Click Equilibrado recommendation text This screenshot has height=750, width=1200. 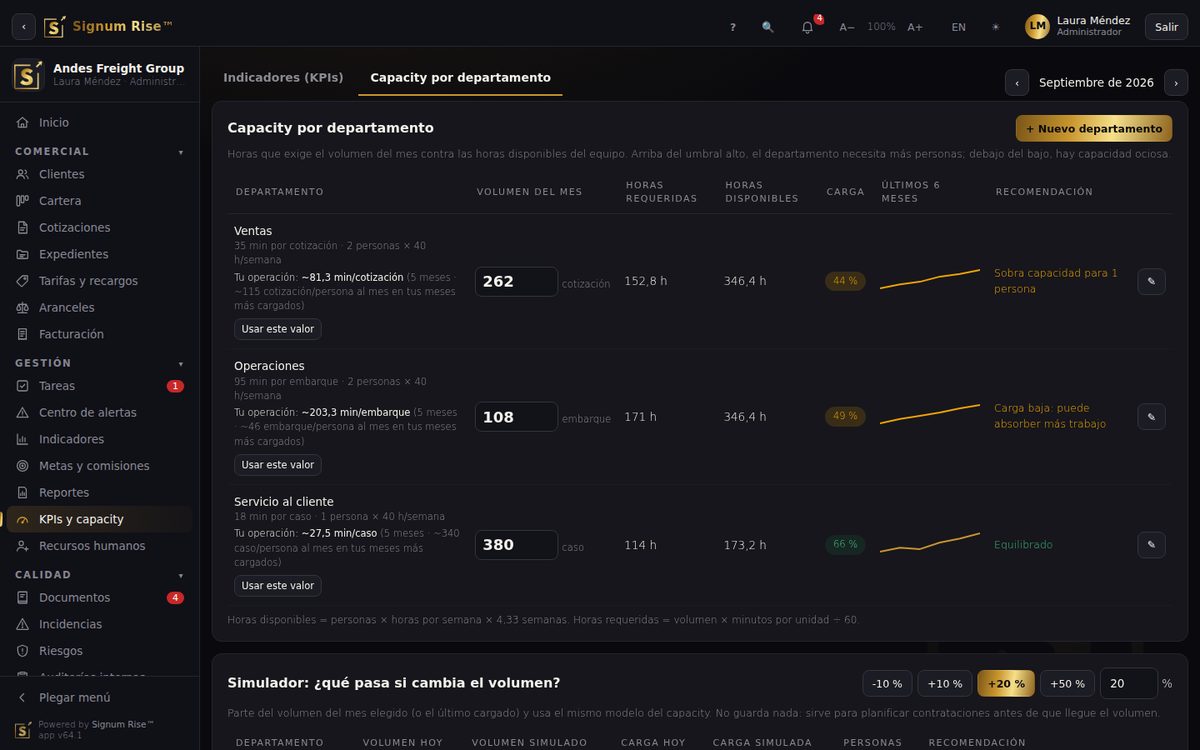(x=1023, y=545)
